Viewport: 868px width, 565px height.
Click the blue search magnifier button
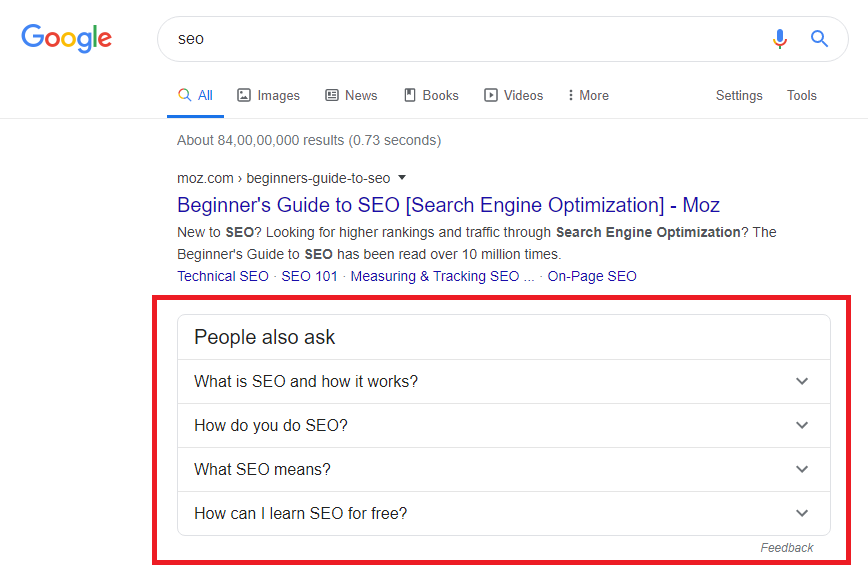click(819, 39)
